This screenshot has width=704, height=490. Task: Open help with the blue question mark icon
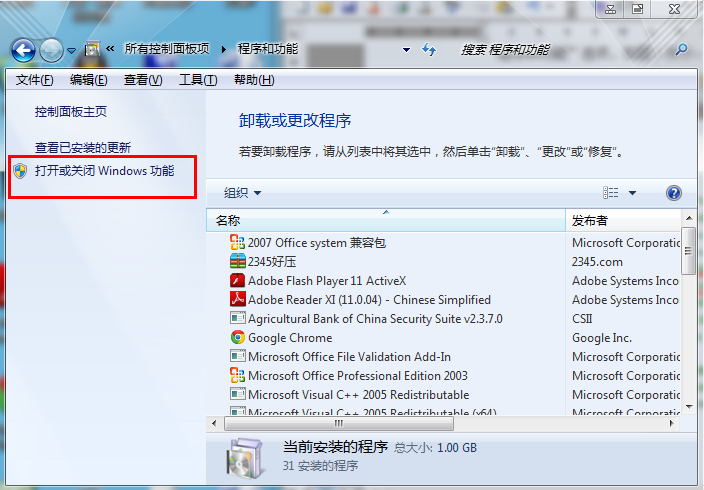(673, 193)
